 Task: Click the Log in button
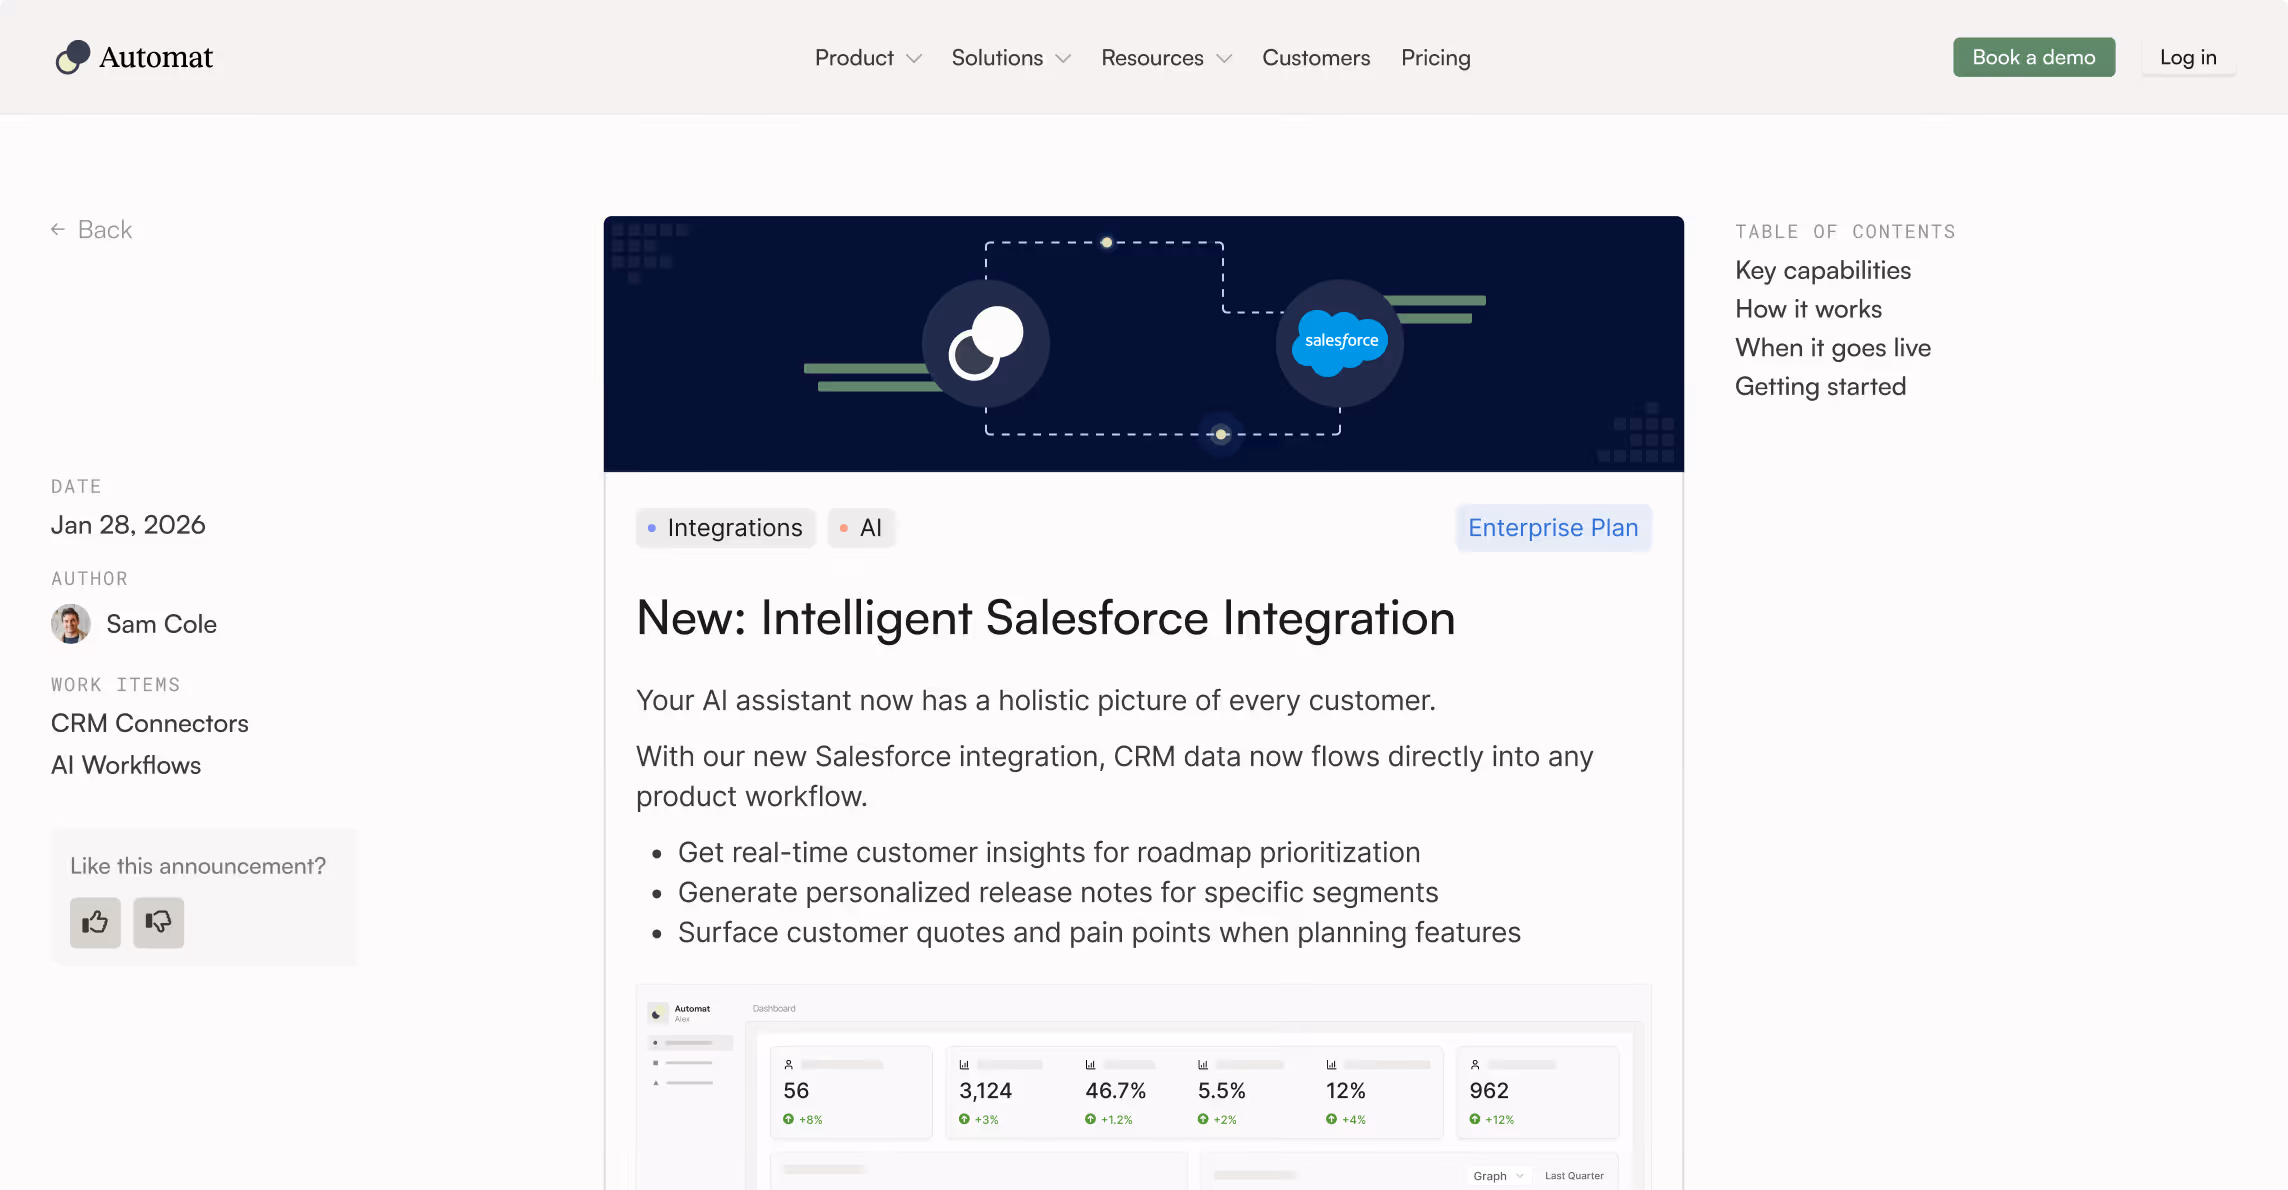(2188, 57)
